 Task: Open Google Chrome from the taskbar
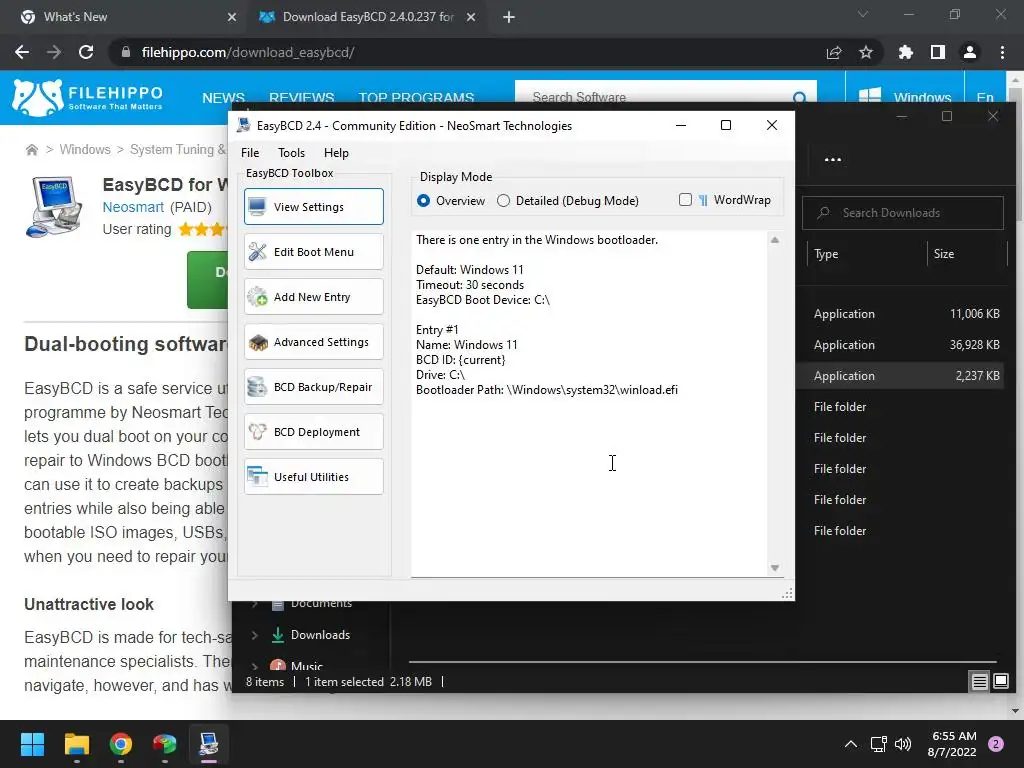(121, 744)
